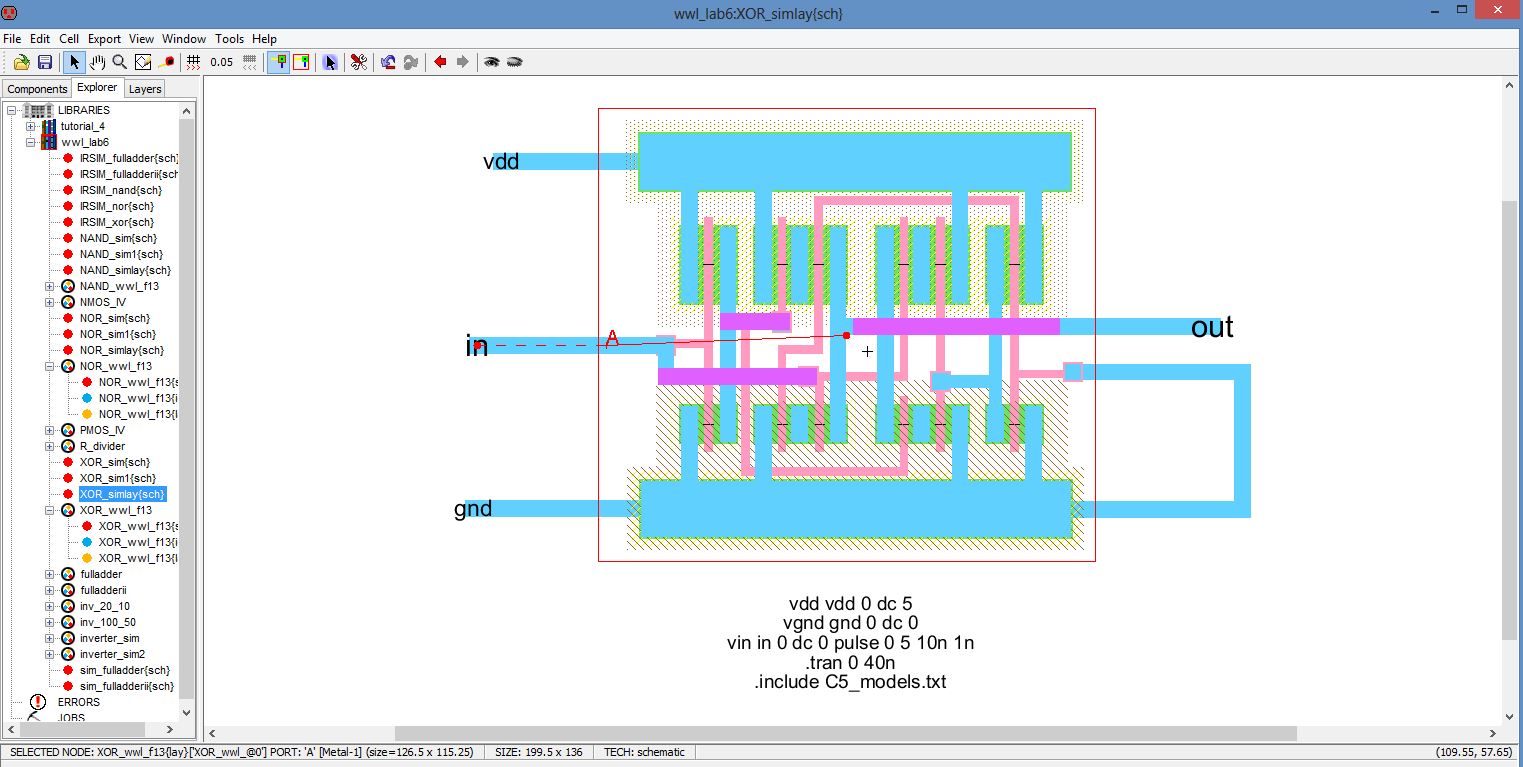Toggle the Click/Select/Move arrow tool
1523x767 pixels.
(75, 62)
